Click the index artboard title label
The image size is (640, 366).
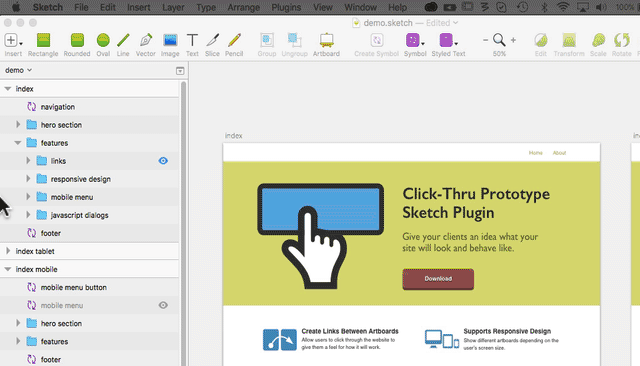pyautogui.click(x=233, y=135)
